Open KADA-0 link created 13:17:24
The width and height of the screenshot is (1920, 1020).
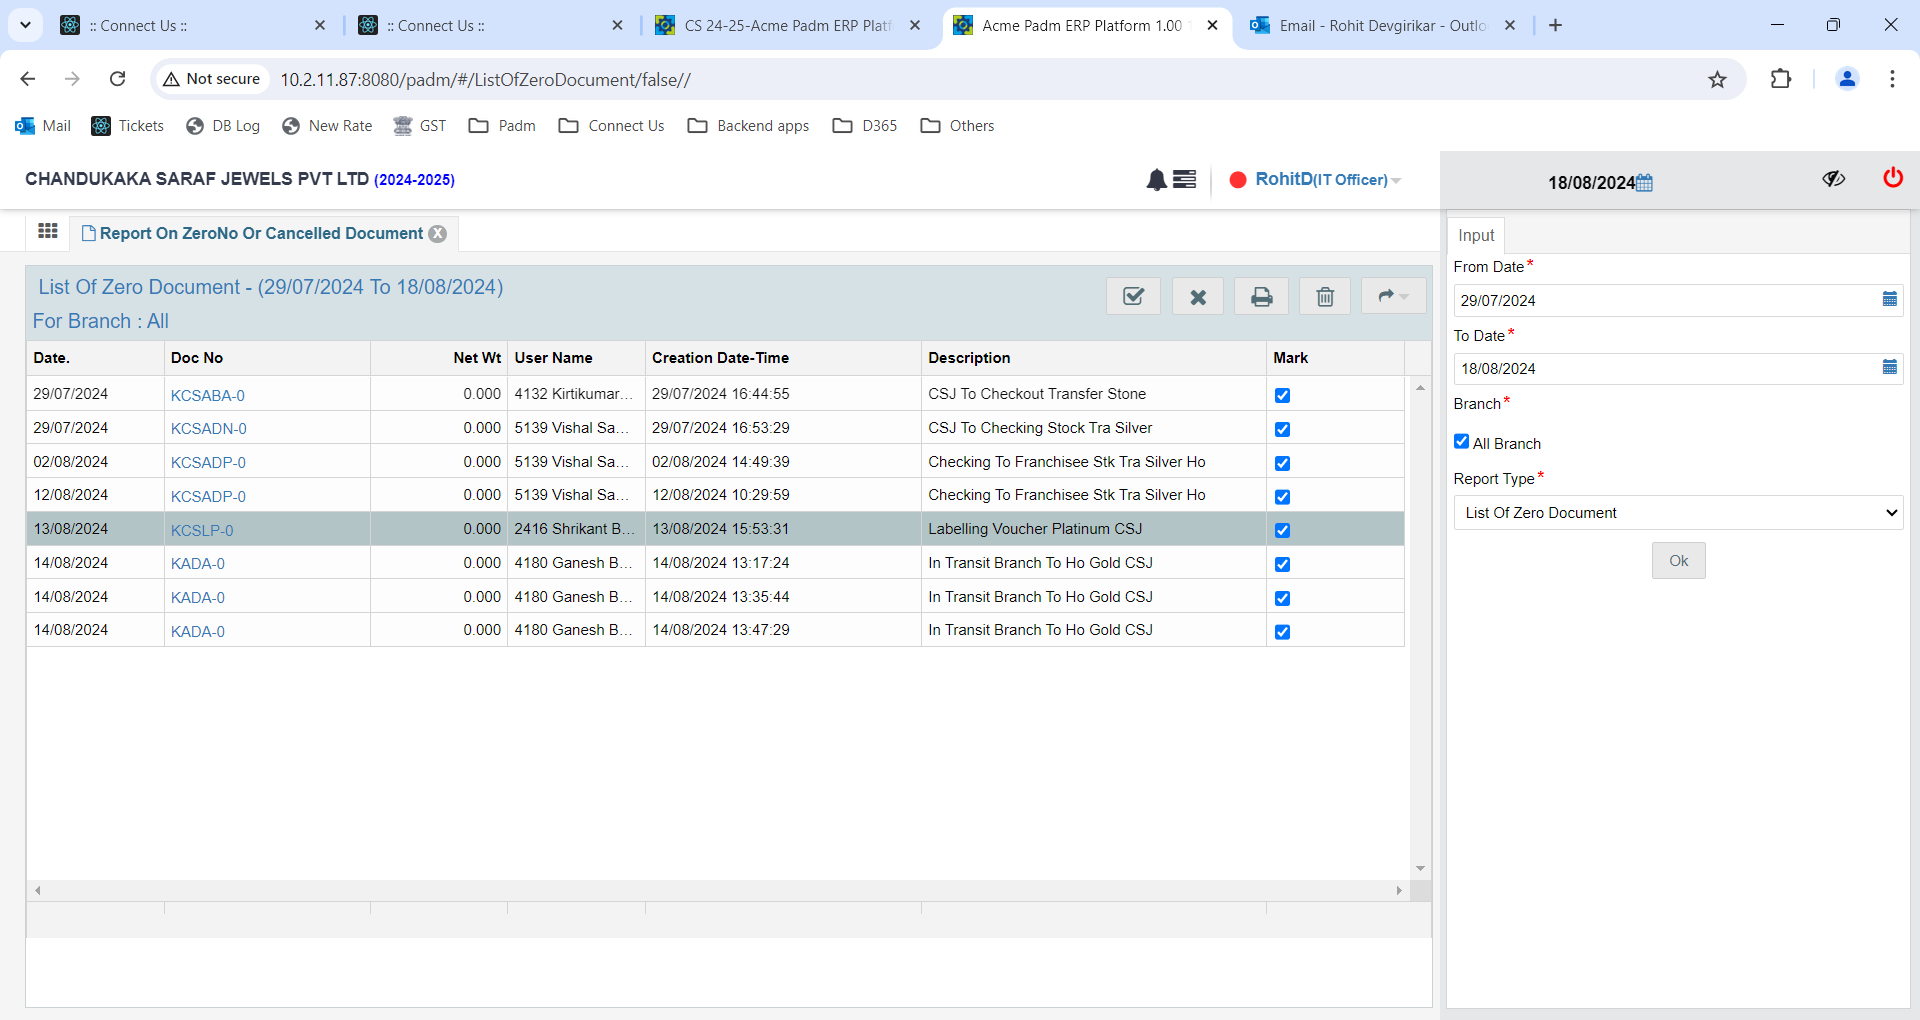click(x=198, y=564)
